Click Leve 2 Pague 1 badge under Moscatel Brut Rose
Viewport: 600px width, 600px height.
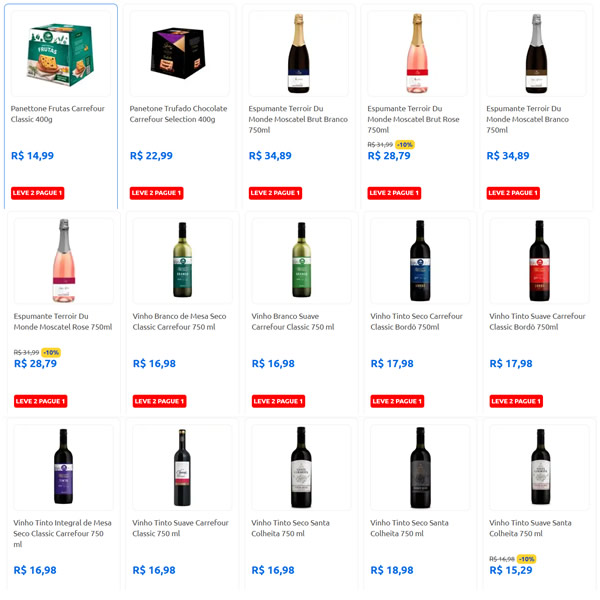[x=395, y=193]
